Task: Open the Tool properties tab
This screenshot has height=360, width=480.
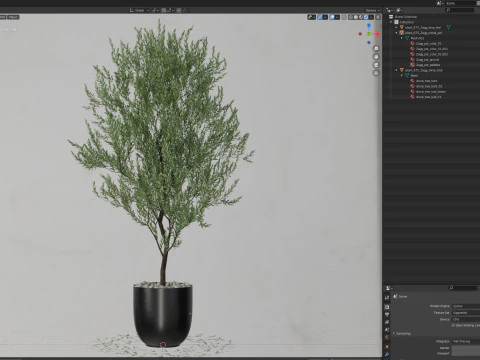Action: (387, 297)
